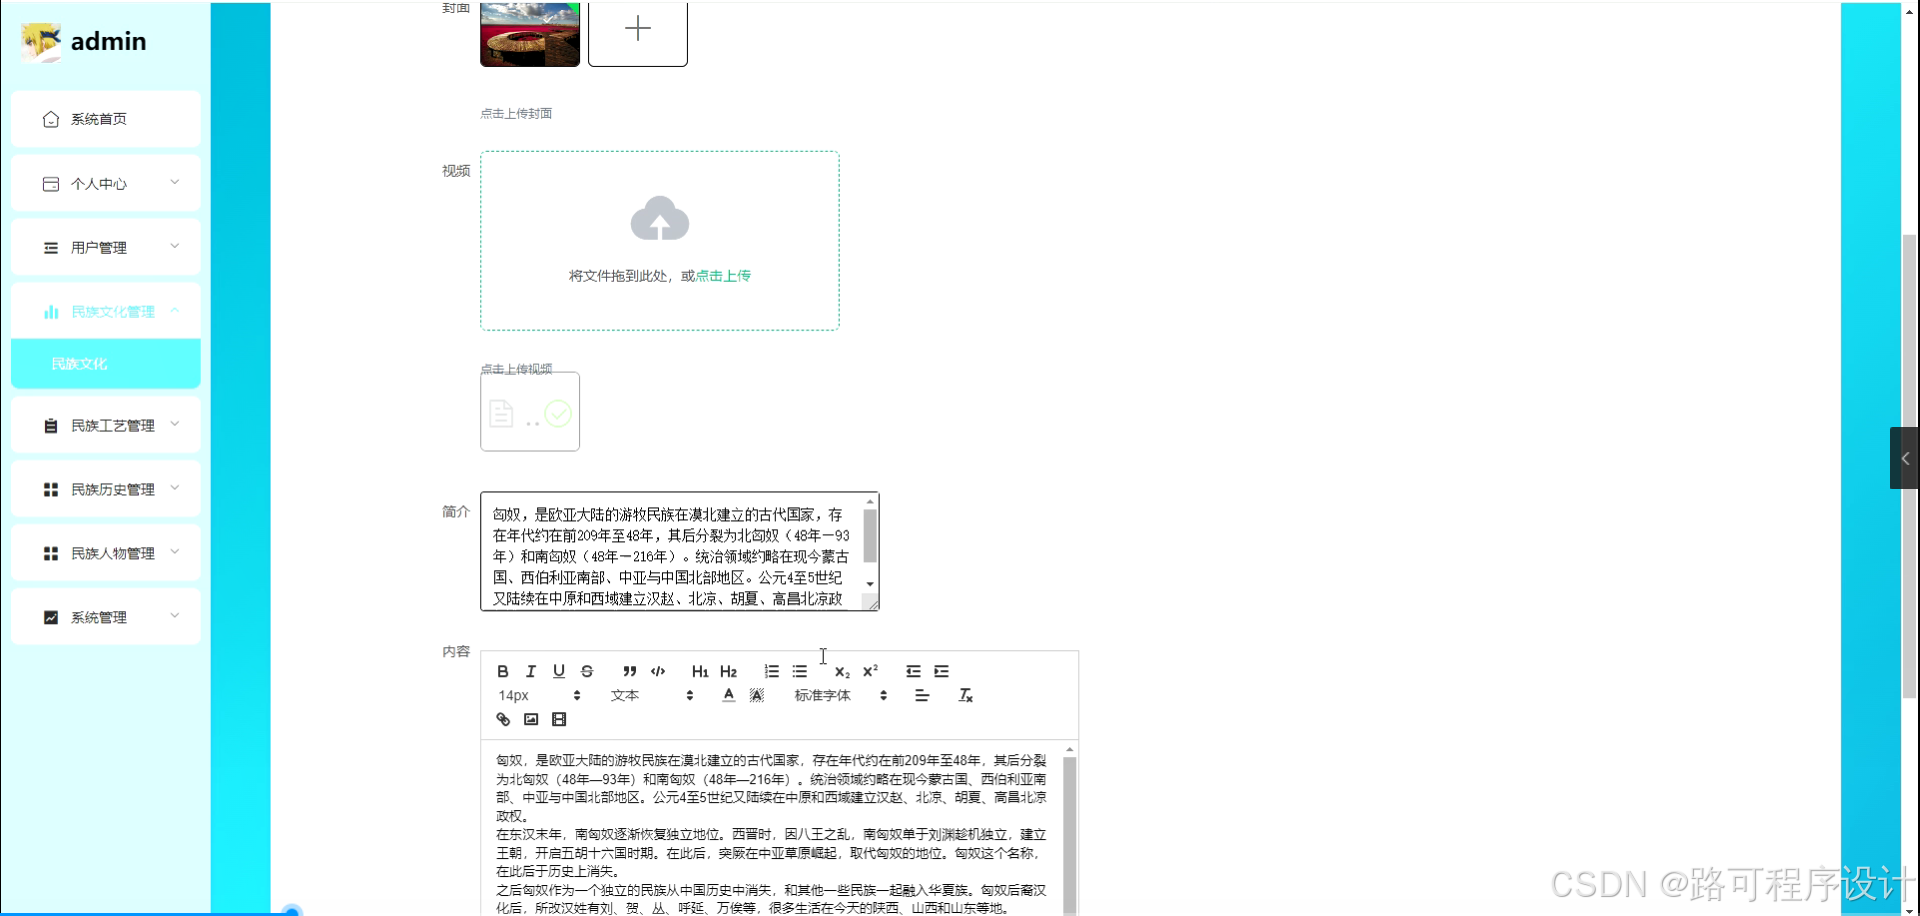Insert a blockquote using the quote icon
1920x916 pixels.
pos(629,671)
